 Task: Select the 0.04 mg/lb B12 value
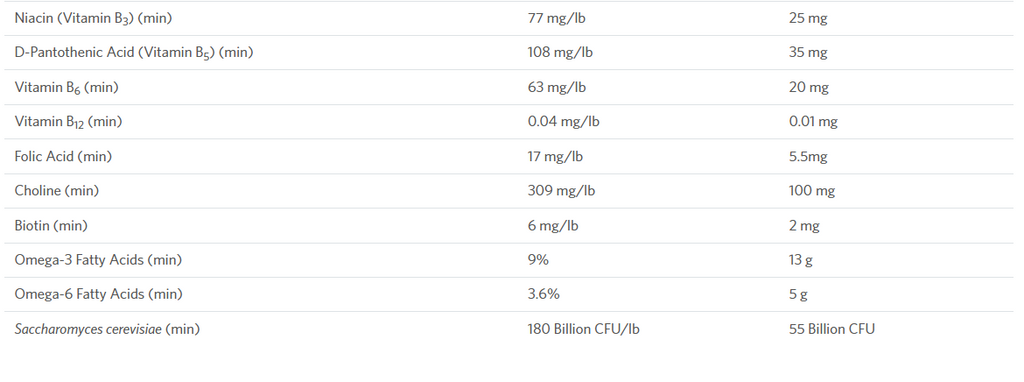click(563, 121)
